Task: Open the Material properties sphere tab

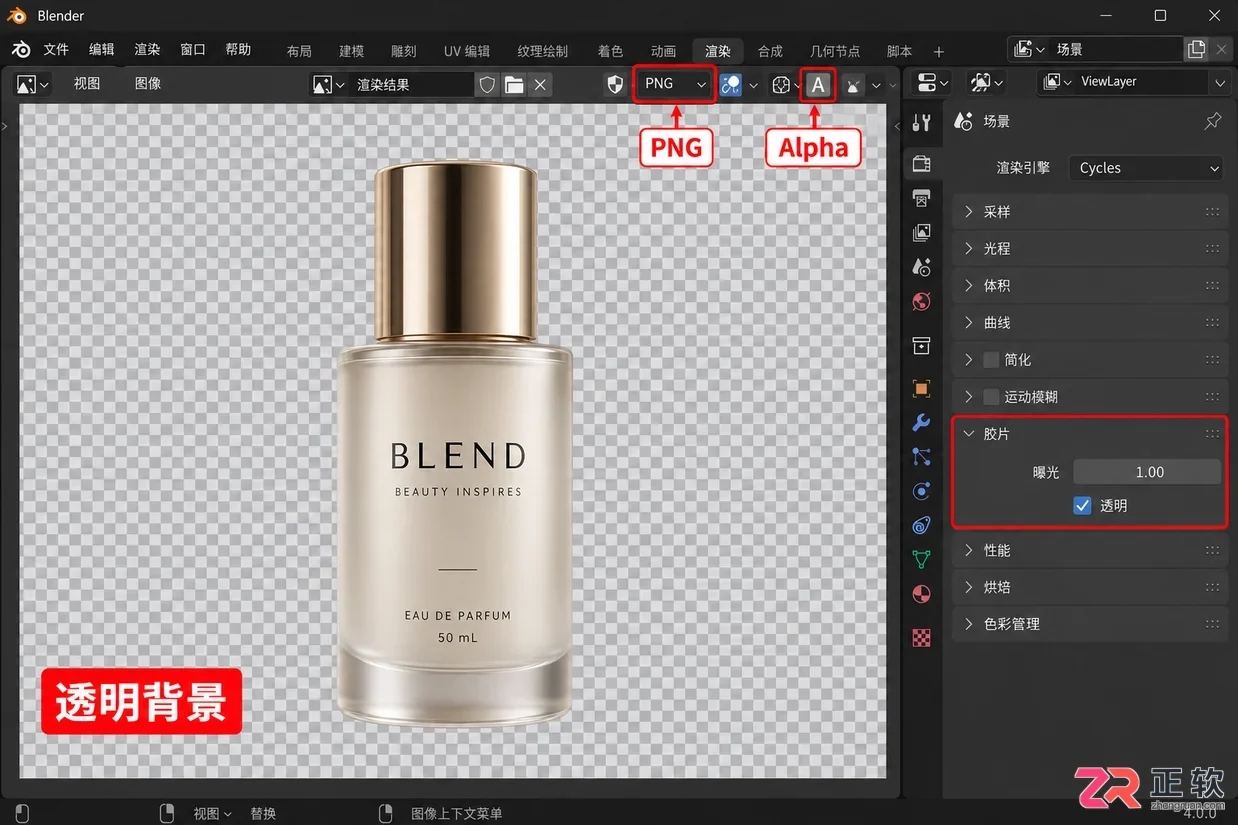Action: (922, 595)
